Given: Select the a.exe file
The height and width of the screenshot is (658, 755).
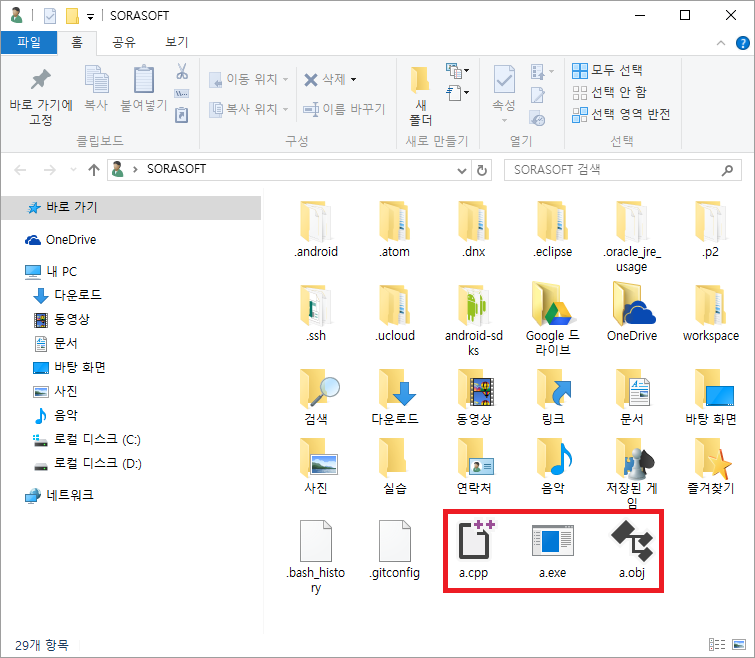Looking at the screenshot, I should point(553,550).
